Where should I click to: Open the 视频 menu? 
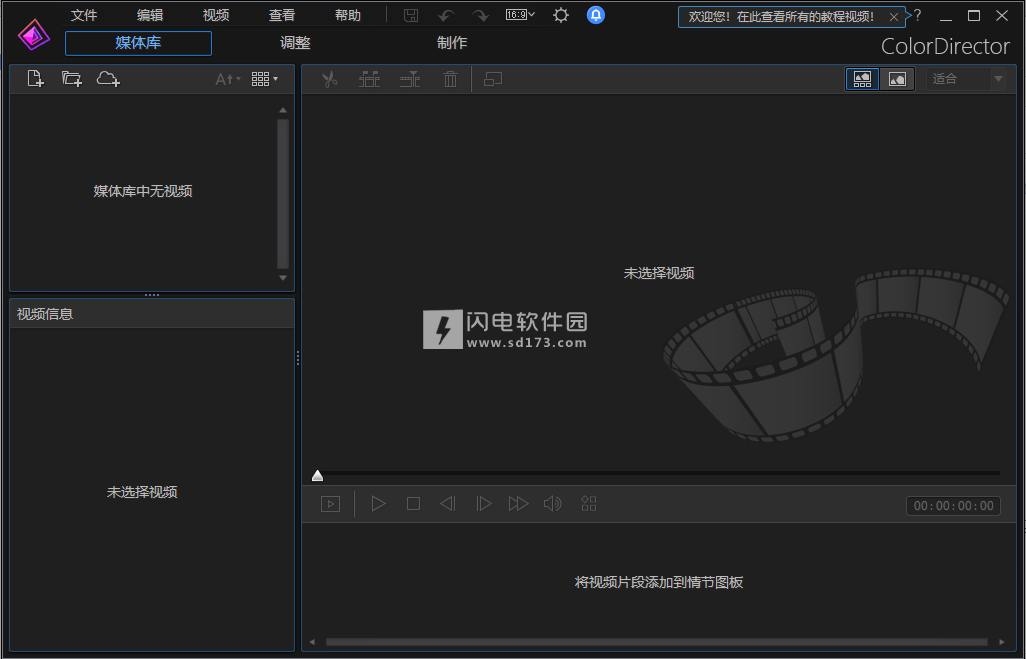[216, 15]
